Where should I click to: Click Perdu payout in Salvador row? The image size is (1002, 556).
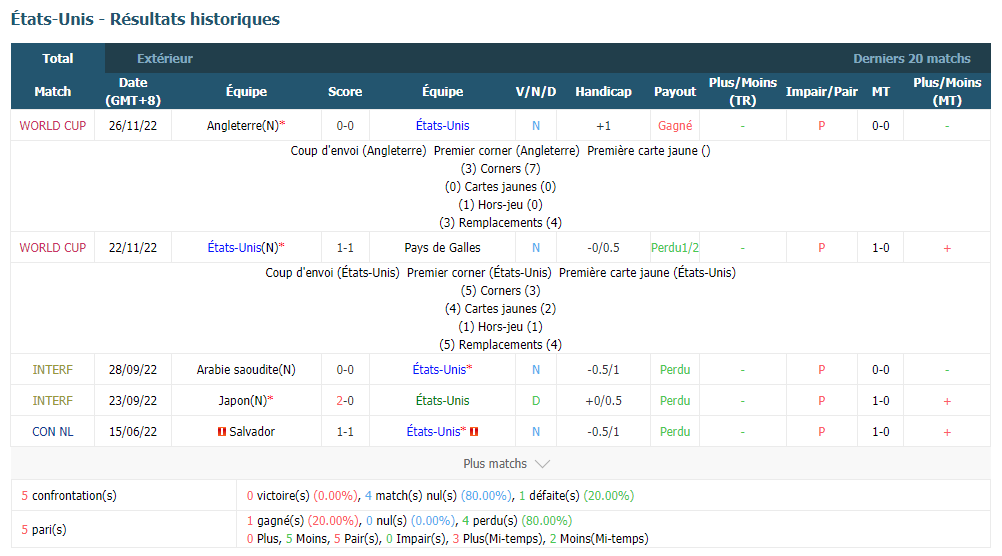coord(675,432)
